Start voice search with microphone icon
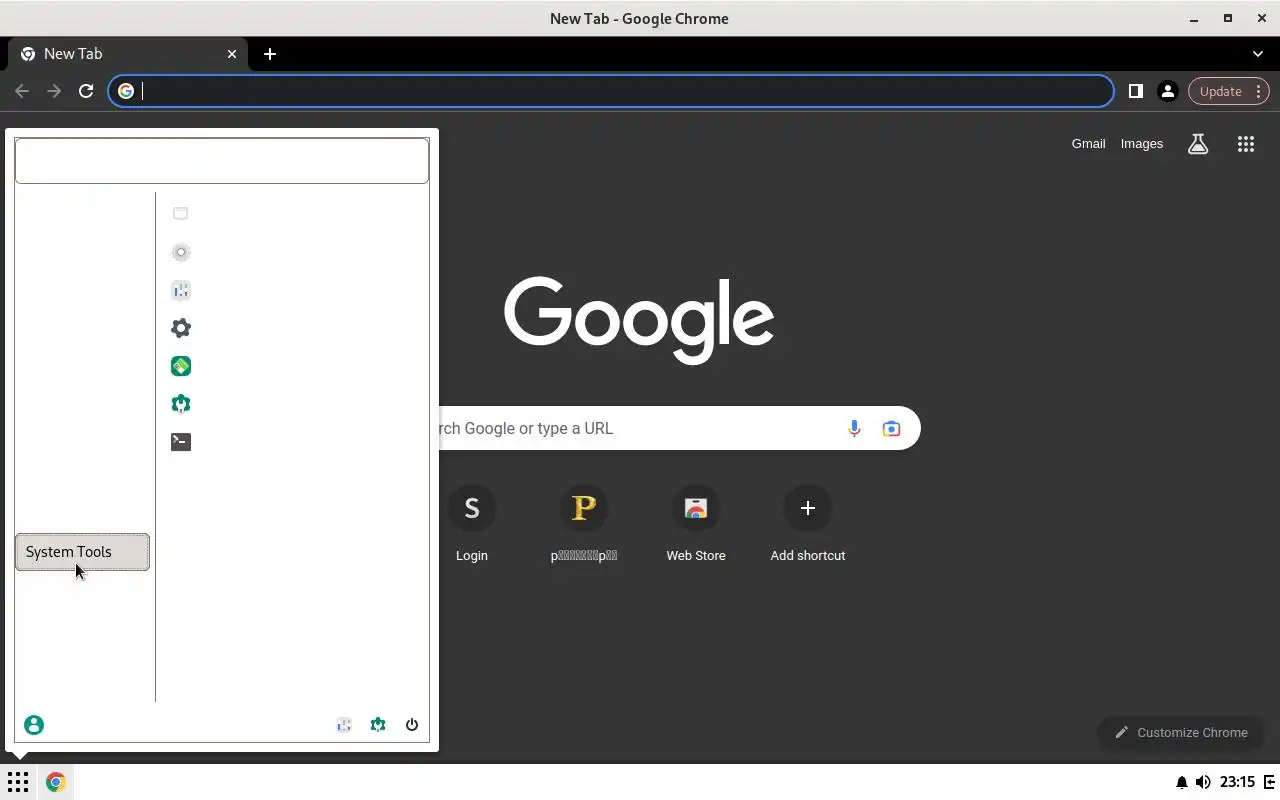 [854, 428]
